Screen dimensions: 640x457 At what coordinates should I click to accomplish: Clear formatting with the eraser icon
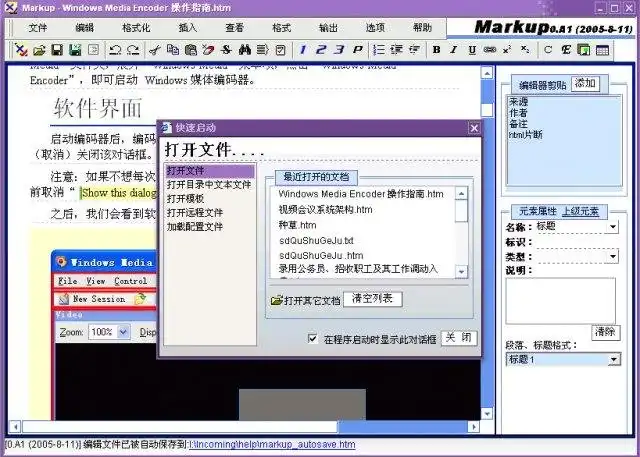click(x=208, y=50)
